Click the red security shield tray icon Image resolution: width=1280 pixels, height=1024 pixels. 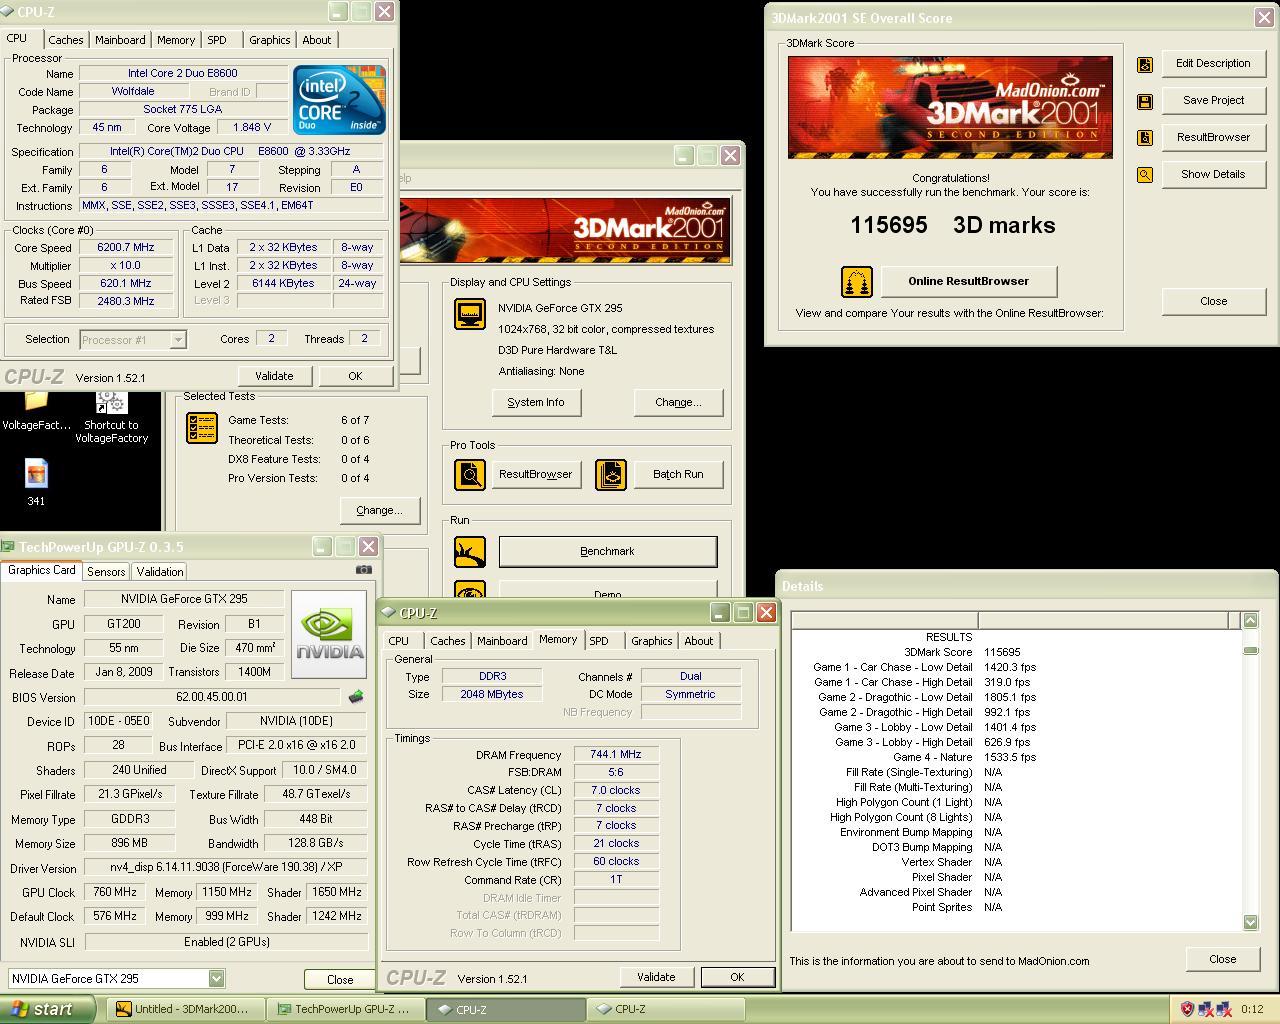click(x=1187, y=1009)
